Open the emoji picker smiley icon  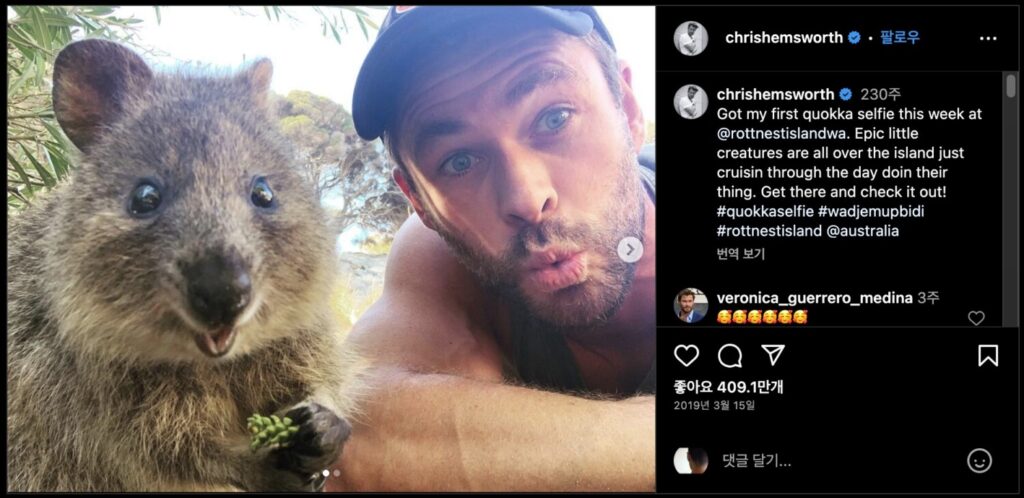[x=979, y=461]
